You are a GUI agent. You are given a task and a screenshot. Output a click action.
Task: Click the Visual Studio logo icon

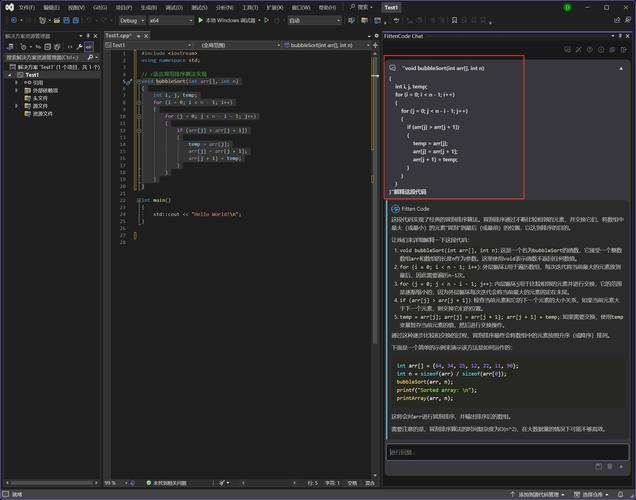pyautogui.click(x=8, y=7)
